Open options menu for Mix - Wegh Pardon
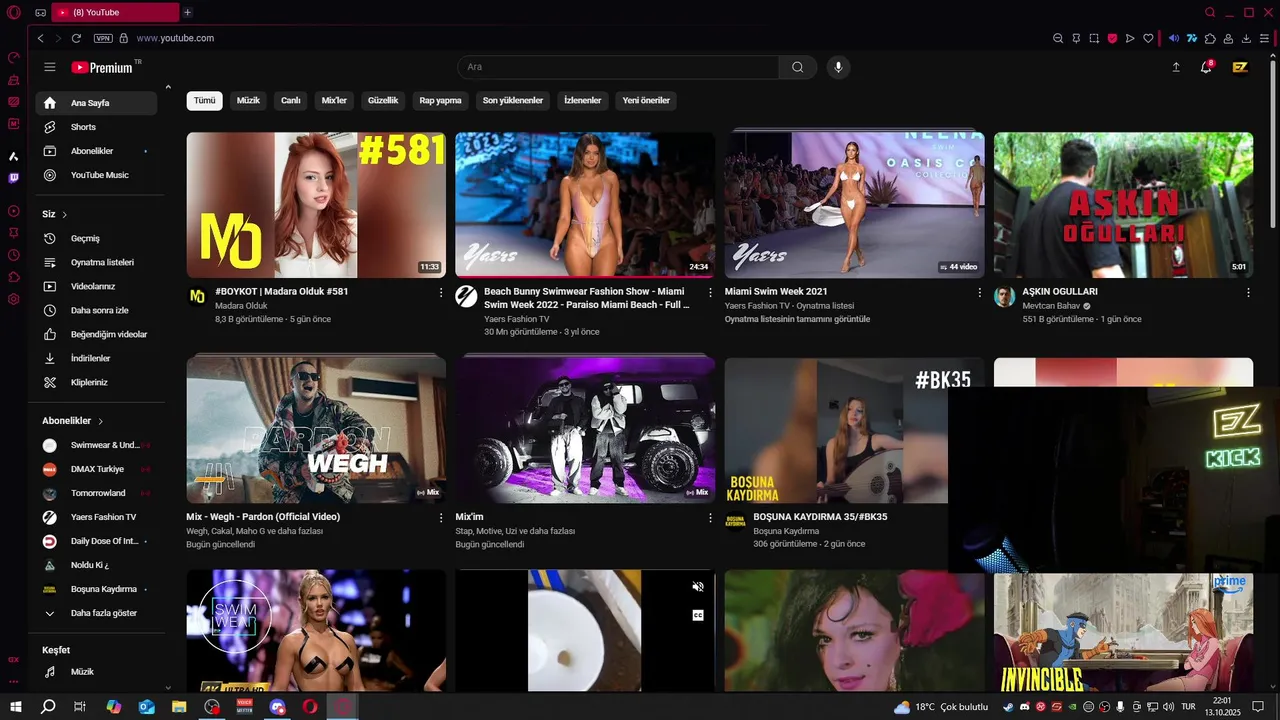Image resolution: width=1280 pixels, height=720 pixels. tap(441, 518)
